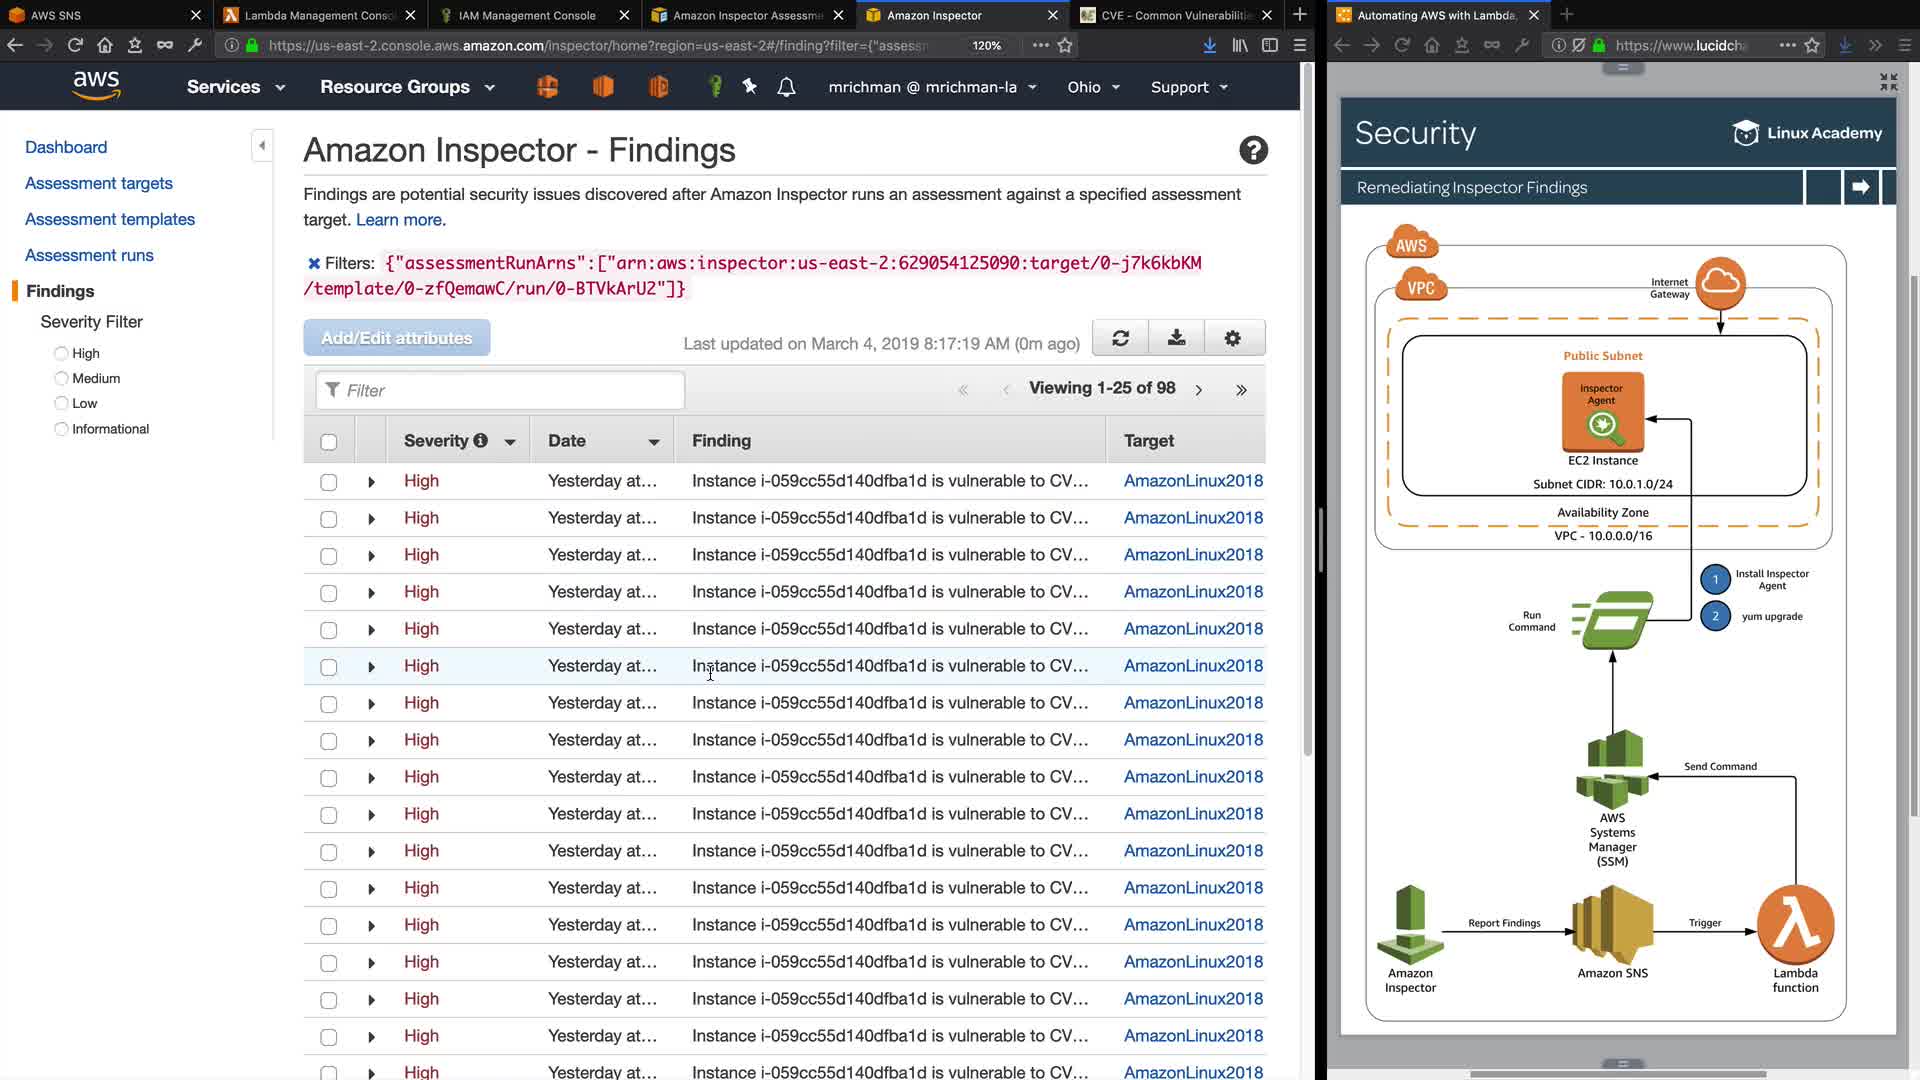Click the refresh findings icon button
The image size is (1920, 1080).
1120,338
